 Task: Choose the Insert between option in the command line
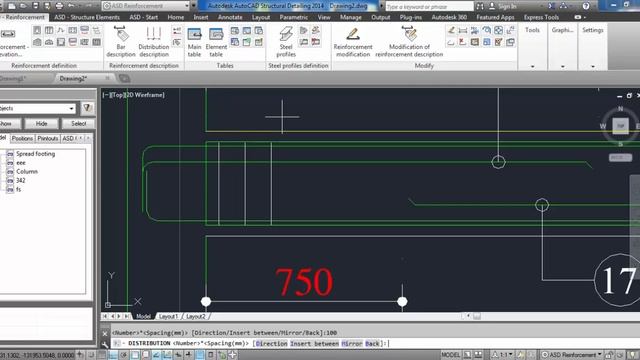[314, 344]
